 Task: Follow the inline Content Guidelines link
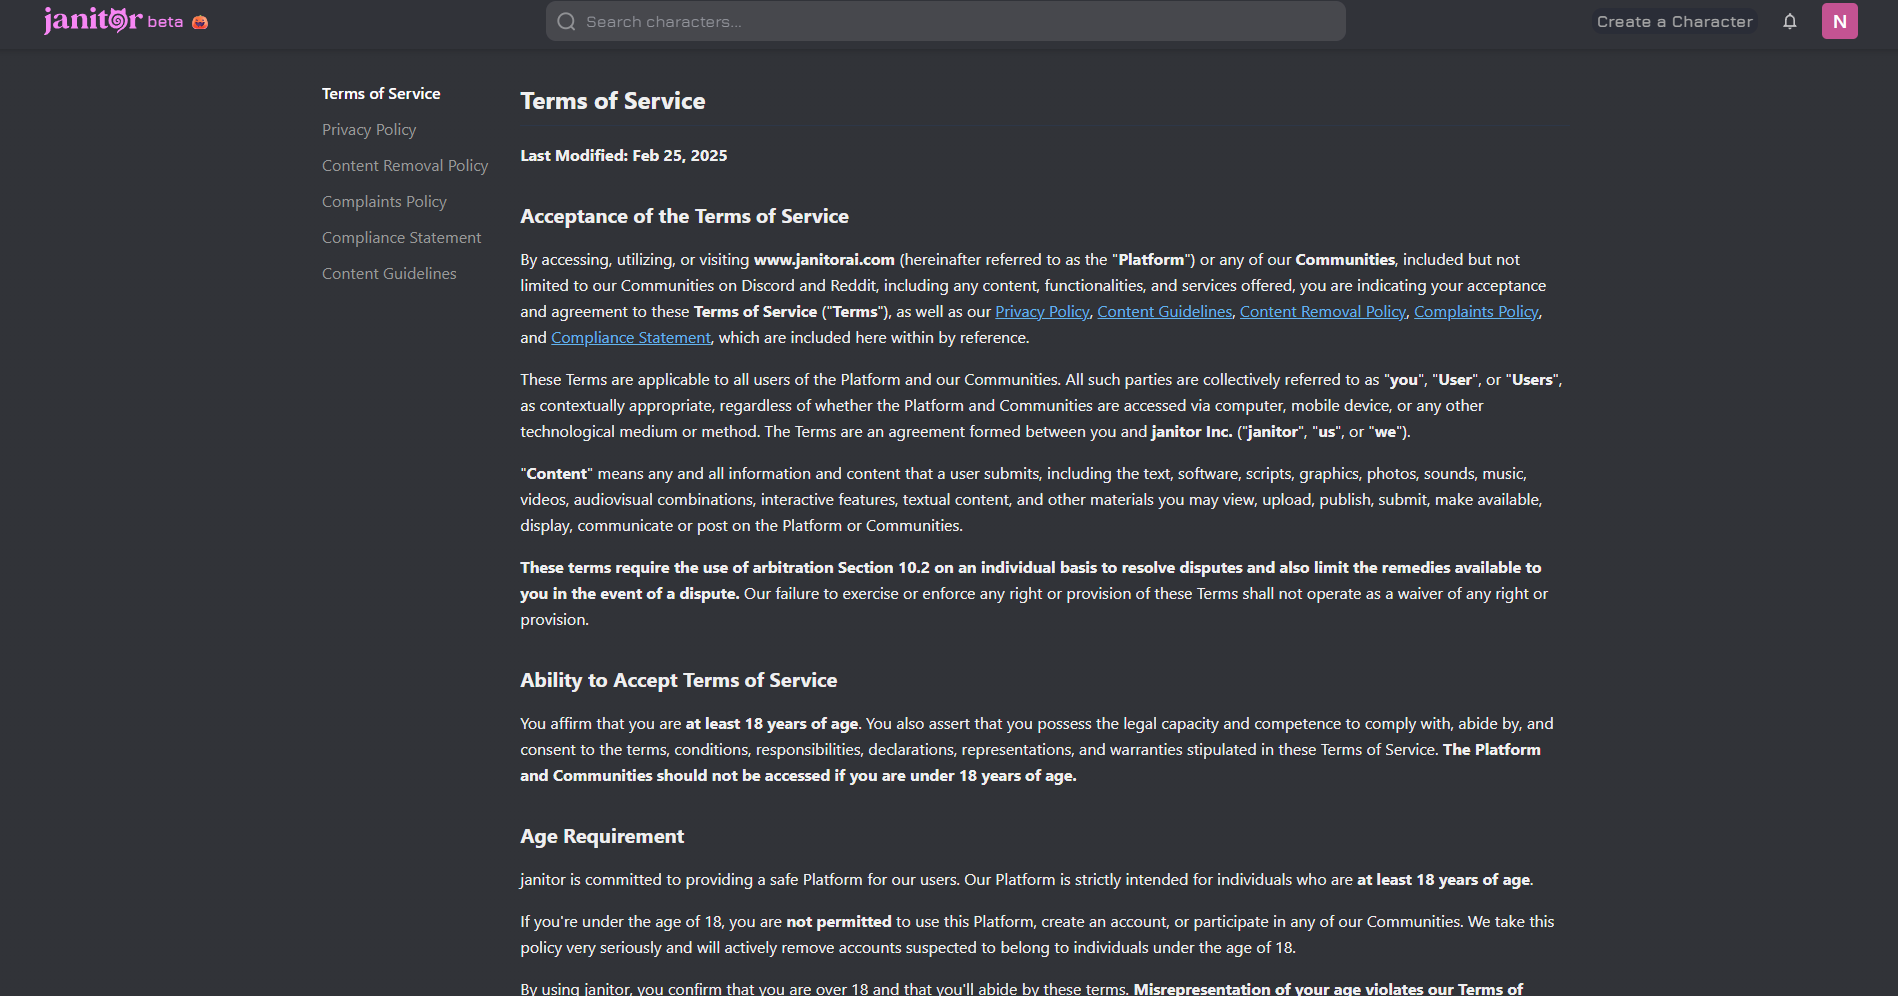click(1164, 312)
